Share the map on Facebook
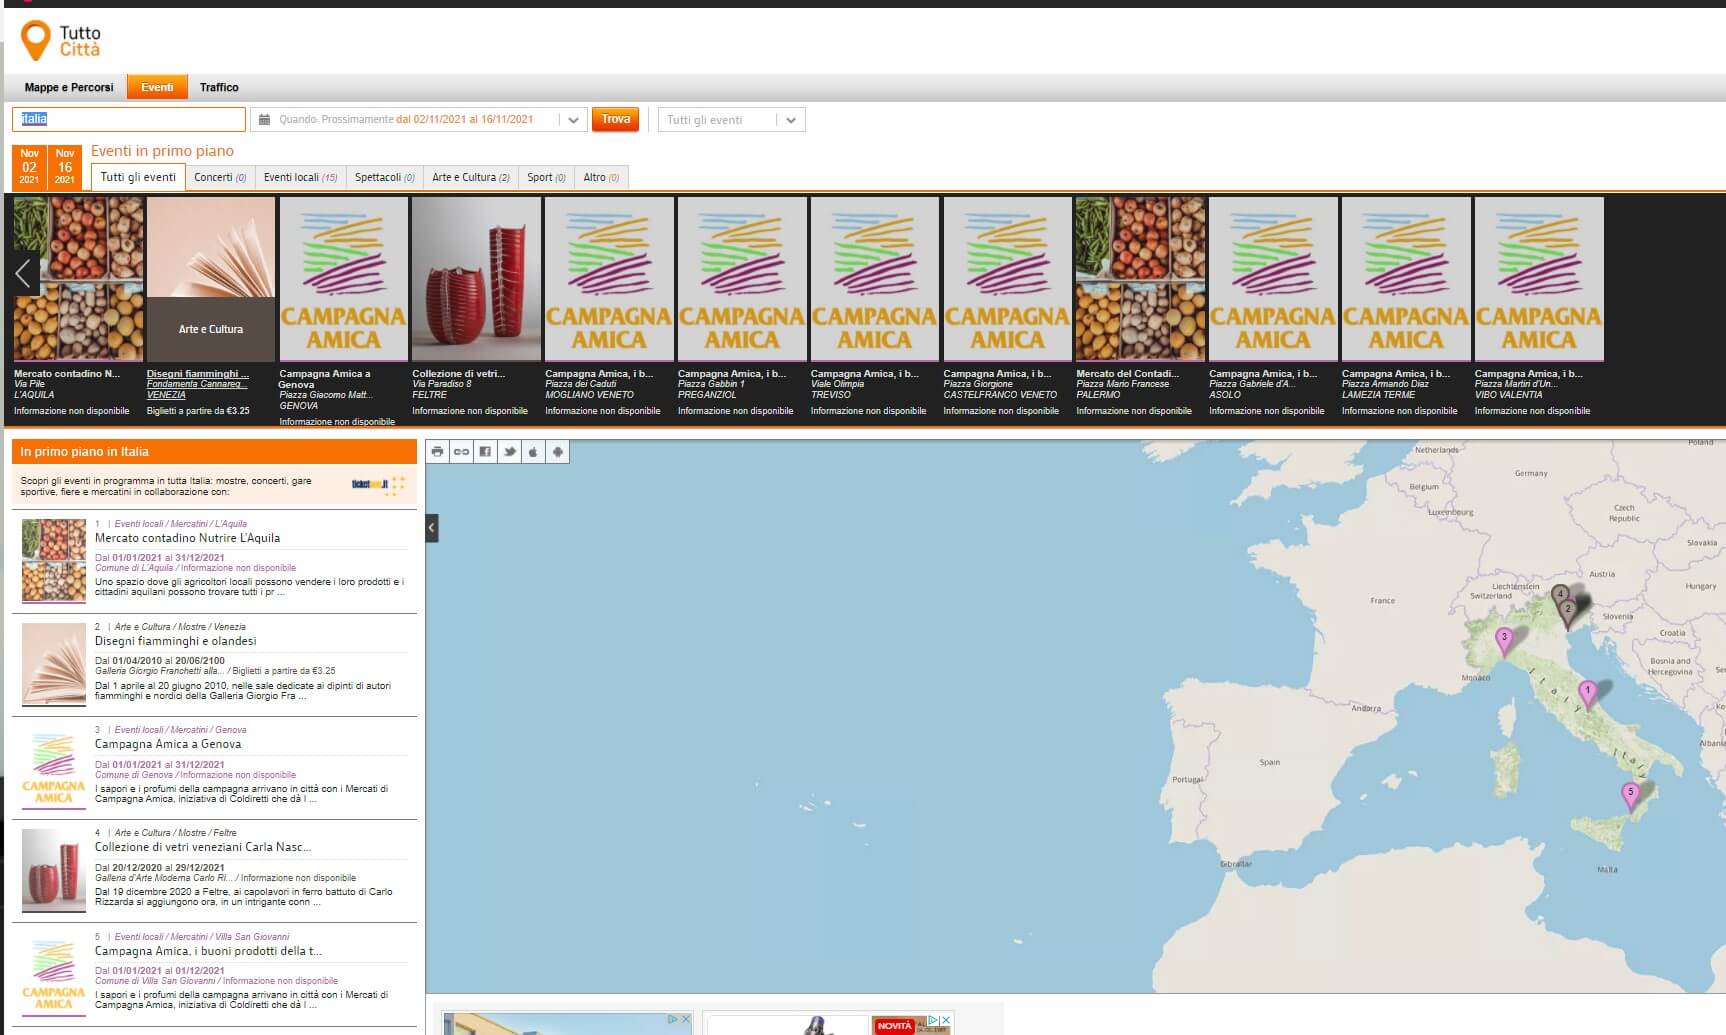 [485, 452]
